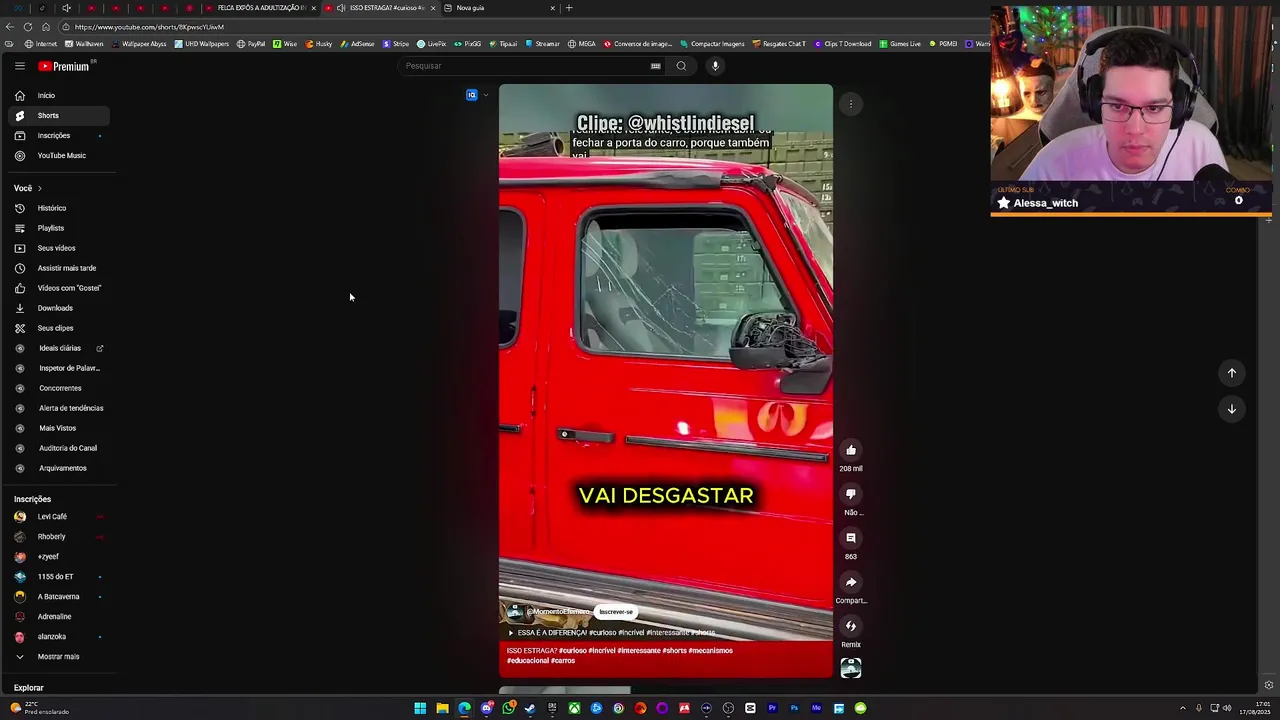Screen dimensions: 1280x720
Task: Expand the Você section chevron
Action: (x=39, y=188)
